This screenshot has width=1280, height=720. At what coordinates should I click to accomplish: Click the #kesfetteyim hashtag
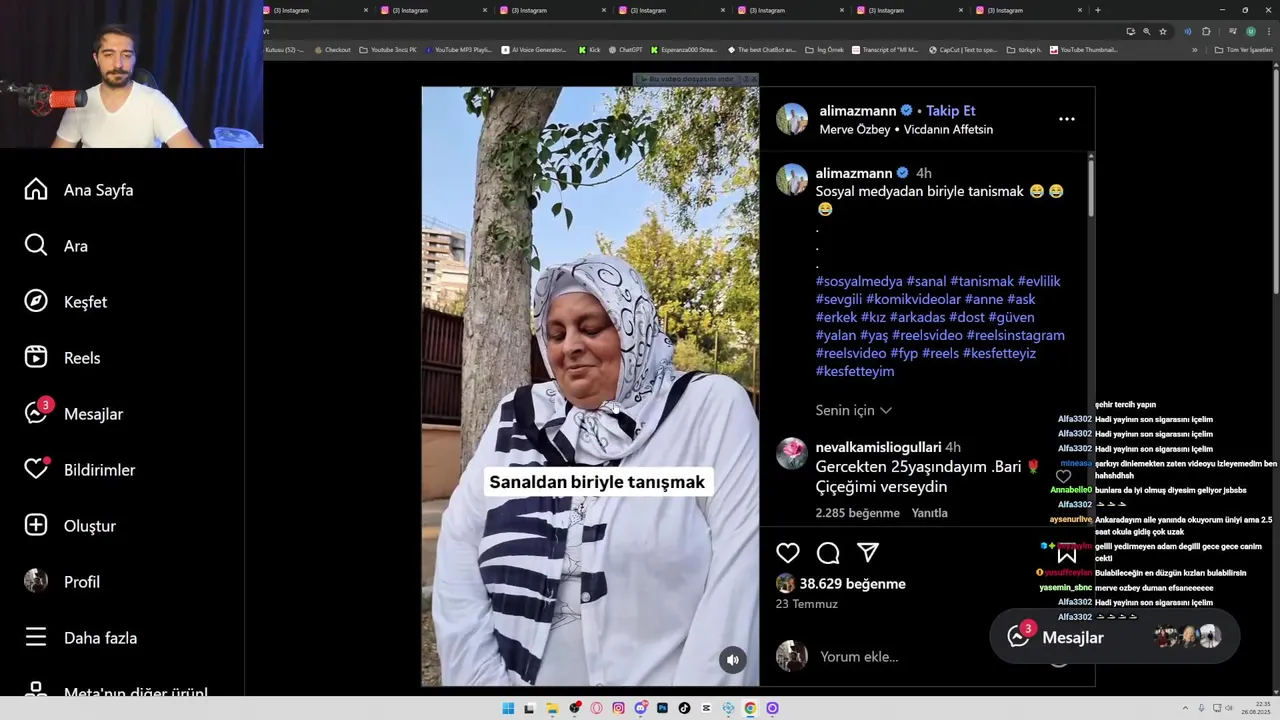855,371
